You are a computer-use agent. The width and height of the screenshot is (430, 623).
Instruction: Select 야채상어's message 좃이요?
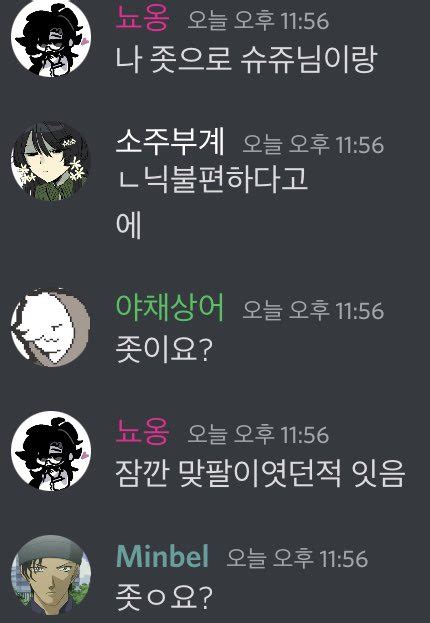pos(163,349)
